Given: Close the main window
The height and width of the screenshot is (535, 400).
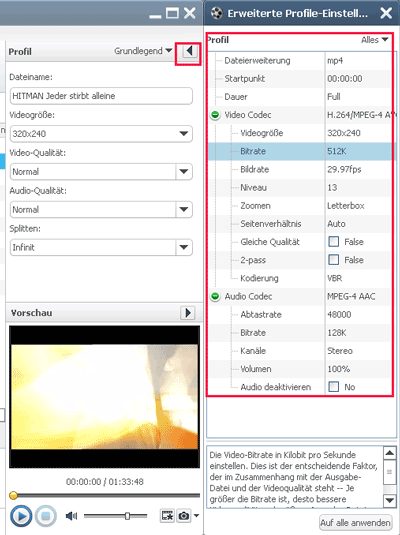Looking at the screenshot, I should [190, 13].
